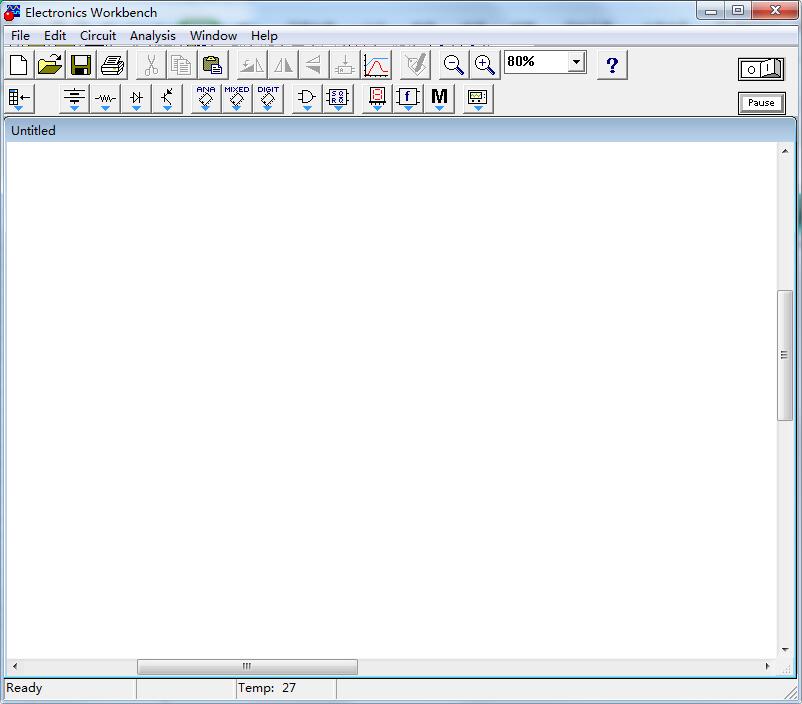Maximize the Electronics Workbench window

(738, 11)
